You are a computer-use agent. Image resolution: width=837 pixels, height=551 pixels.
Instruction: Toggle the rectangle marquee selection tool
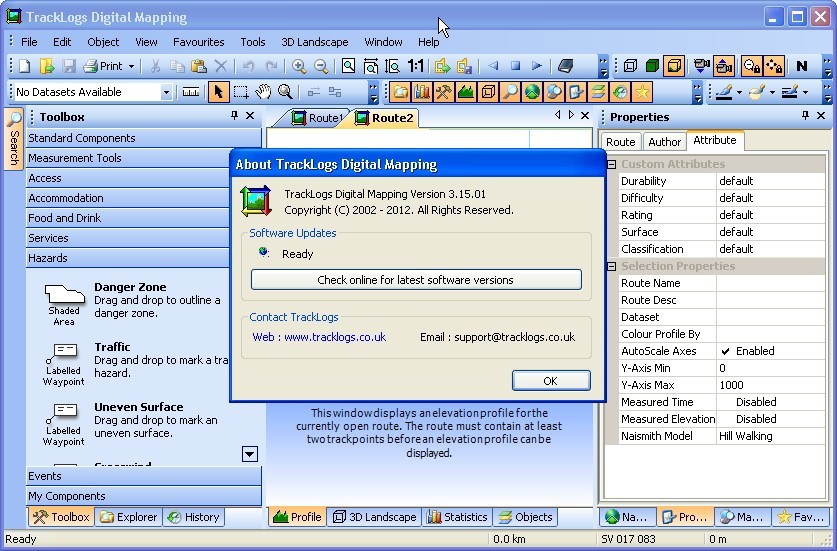[241, 92]
